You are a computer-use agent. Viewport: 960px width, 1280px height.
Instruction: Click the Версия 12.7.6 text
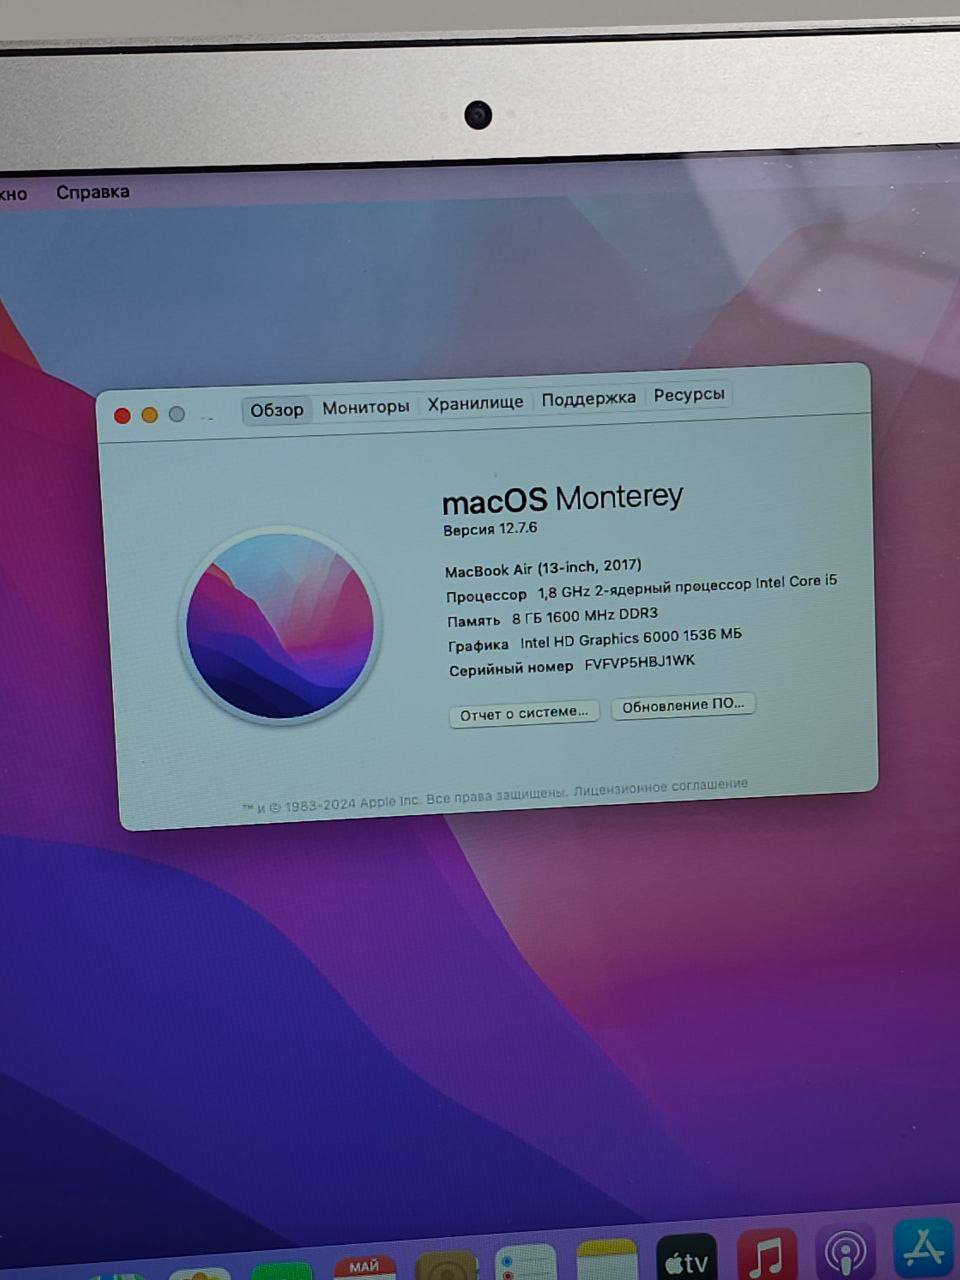pyautogui.click(x=490, y=528)
